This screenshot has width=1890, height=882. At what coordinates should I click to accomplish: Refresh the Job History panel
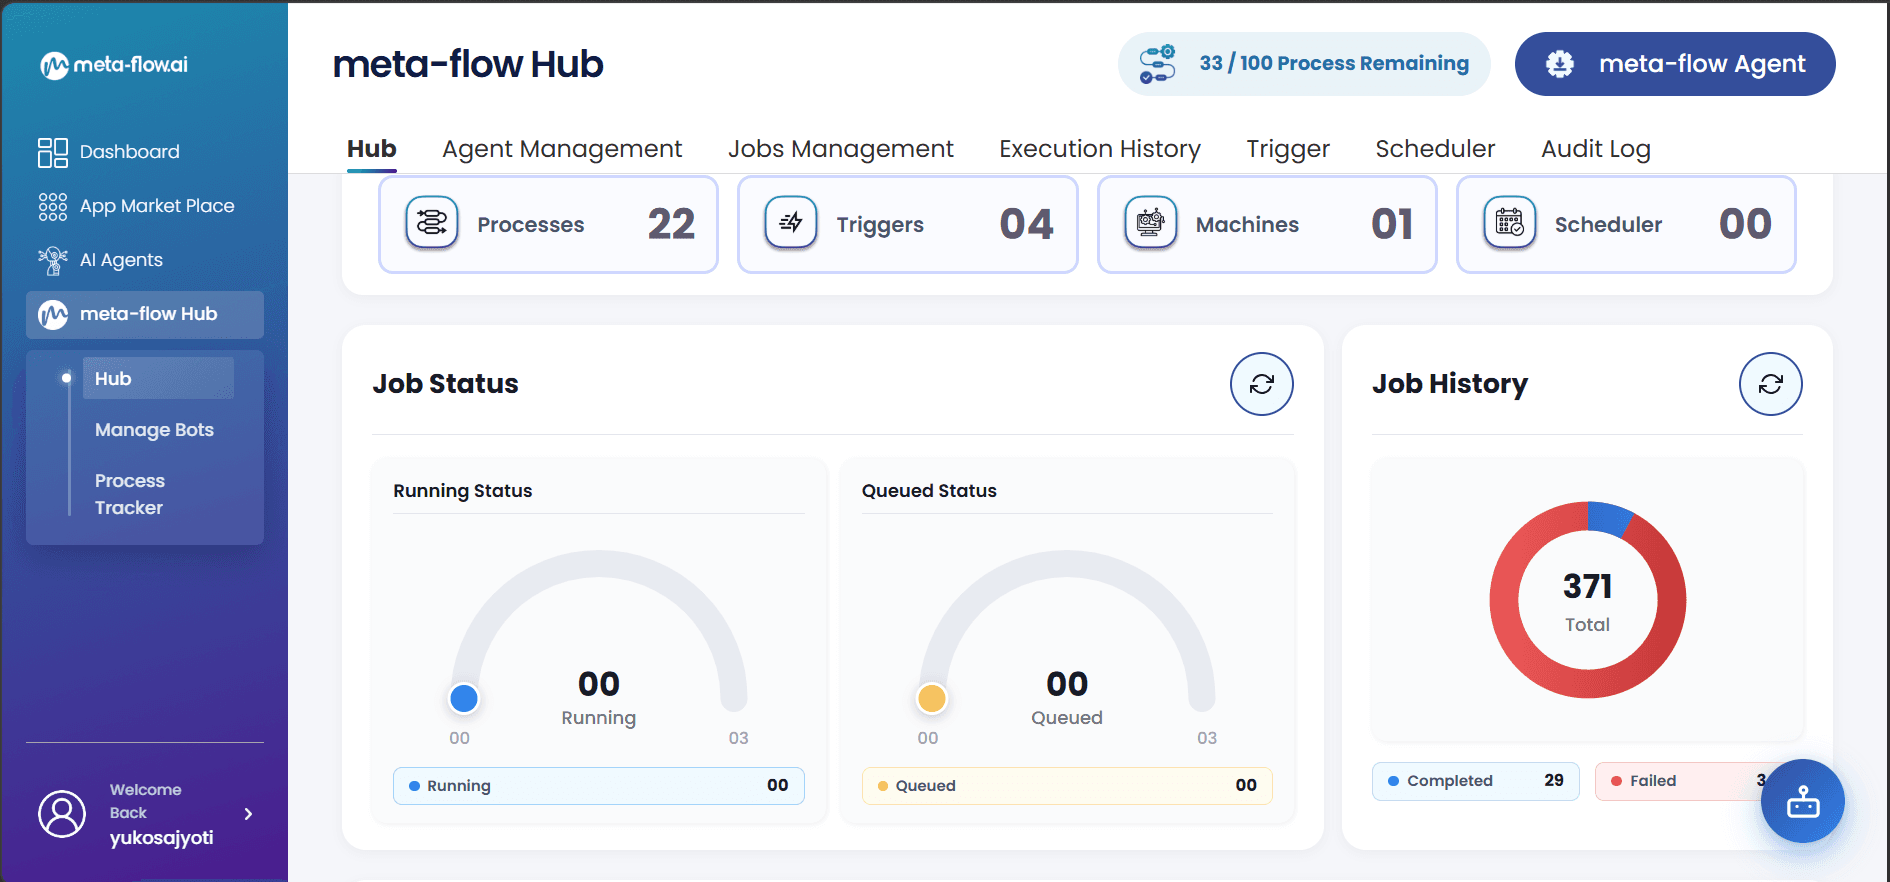pos(1771,384)
